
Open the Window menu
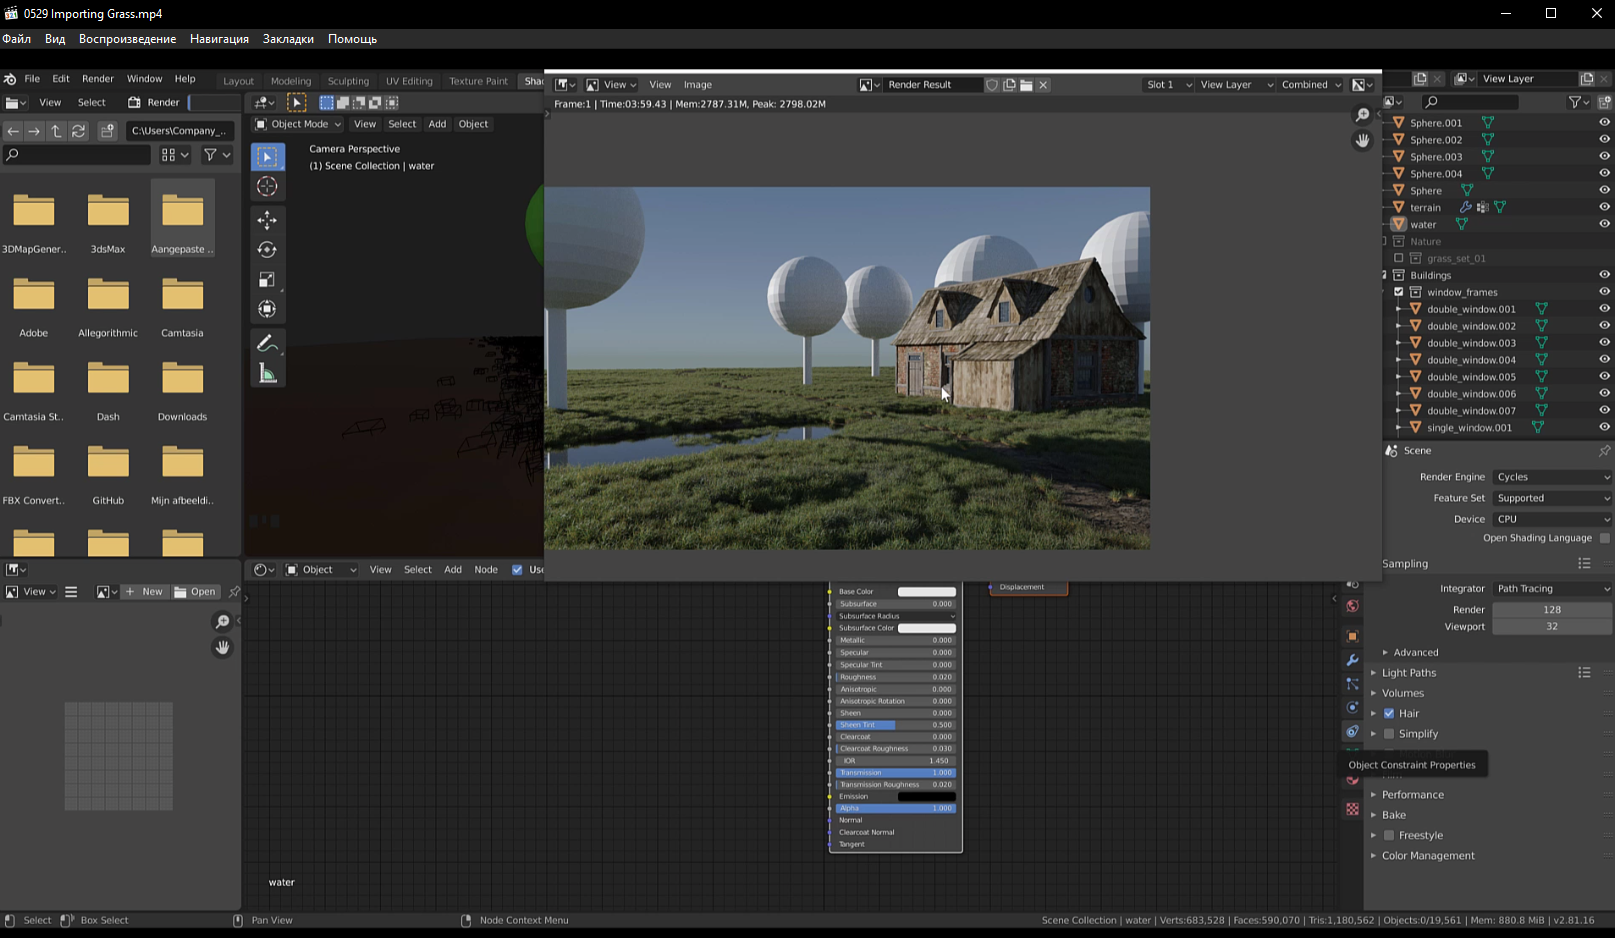[144, 79]
